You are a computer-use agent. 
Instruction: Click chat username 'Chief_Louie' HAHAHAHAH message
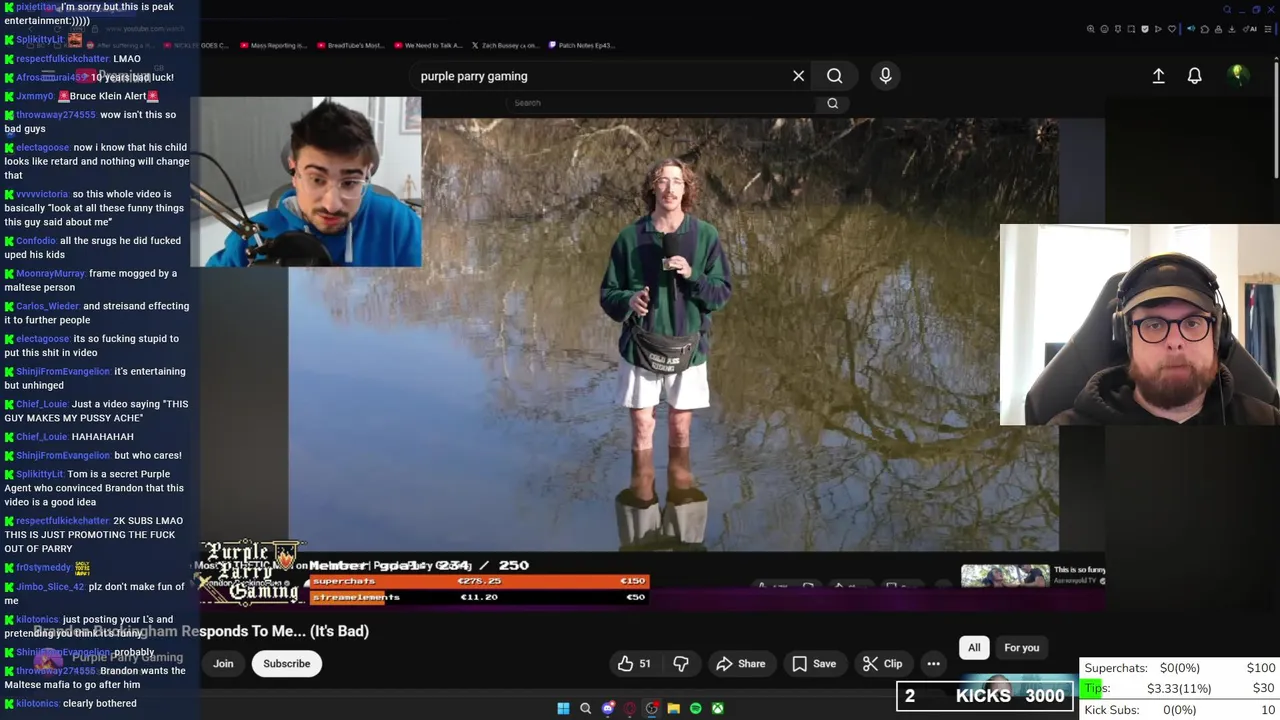[x=41, y=437]
